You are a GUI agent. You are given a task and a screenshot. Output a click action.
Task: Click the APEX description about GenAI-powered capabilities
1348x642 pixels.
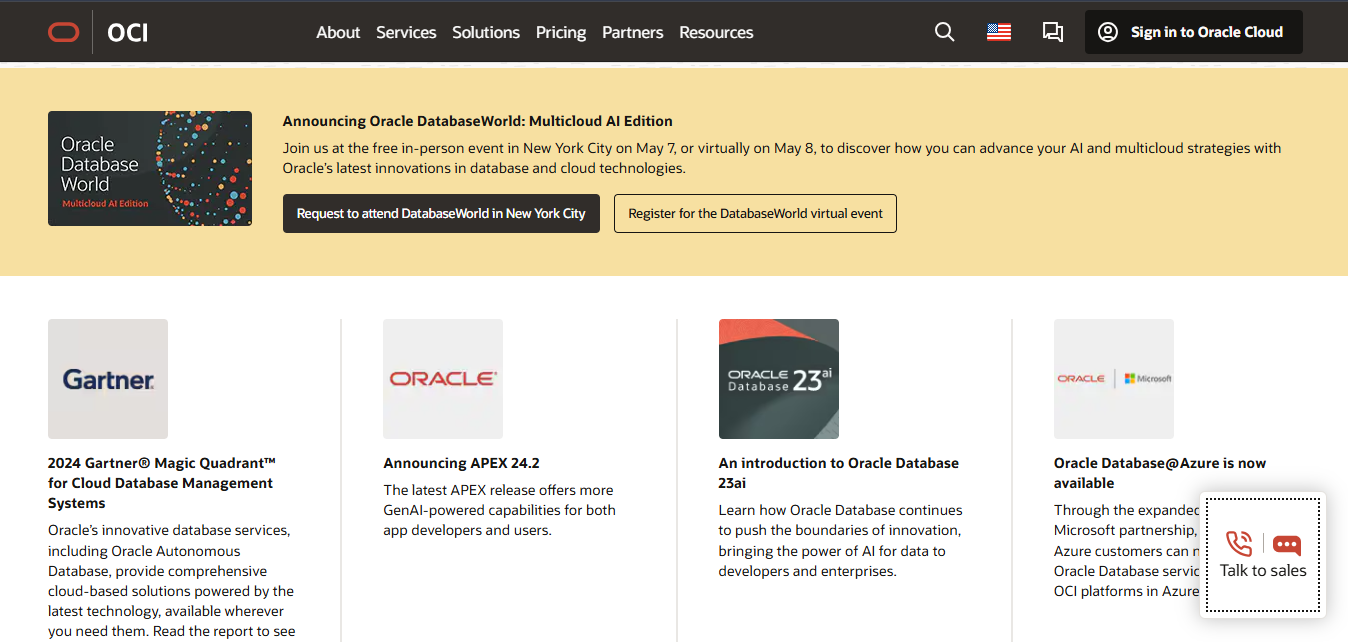point(499,510)
